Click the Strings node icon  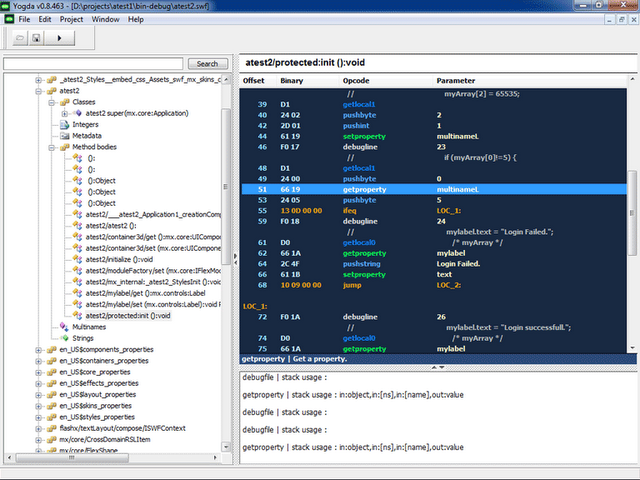[64, 339]
